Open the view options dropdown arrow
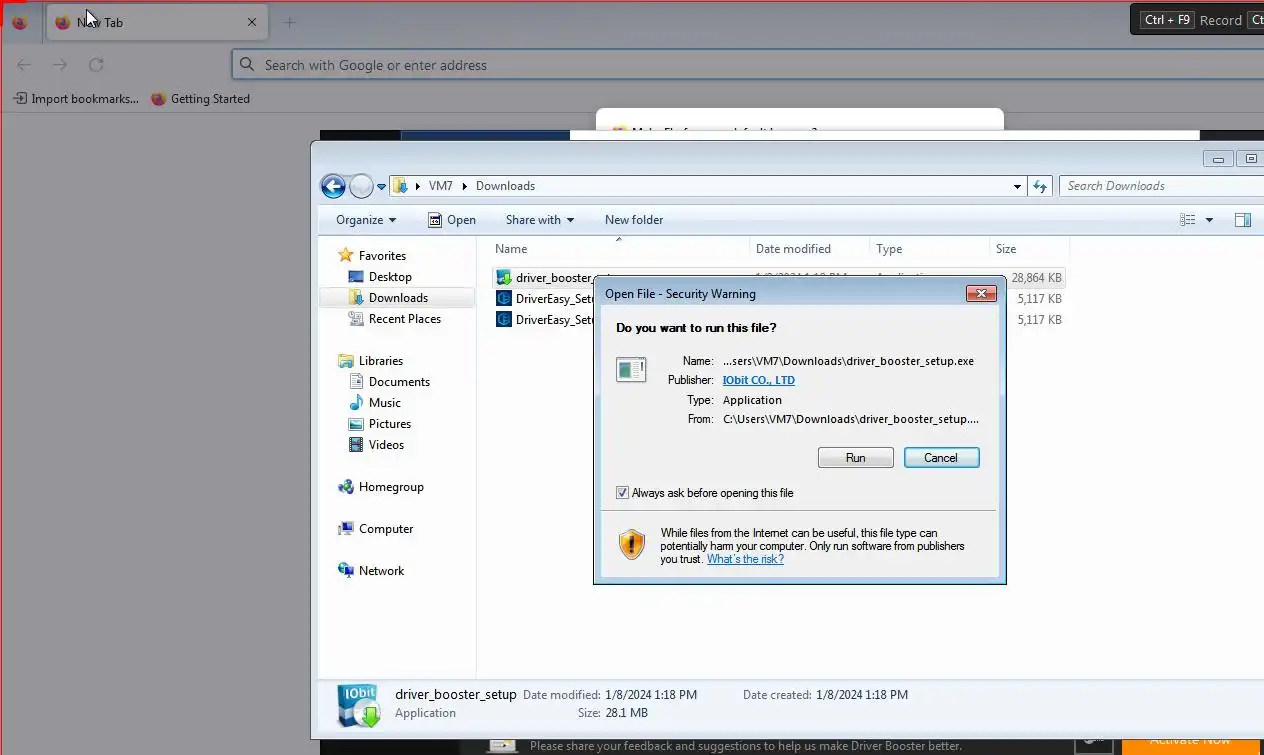 1209,220
